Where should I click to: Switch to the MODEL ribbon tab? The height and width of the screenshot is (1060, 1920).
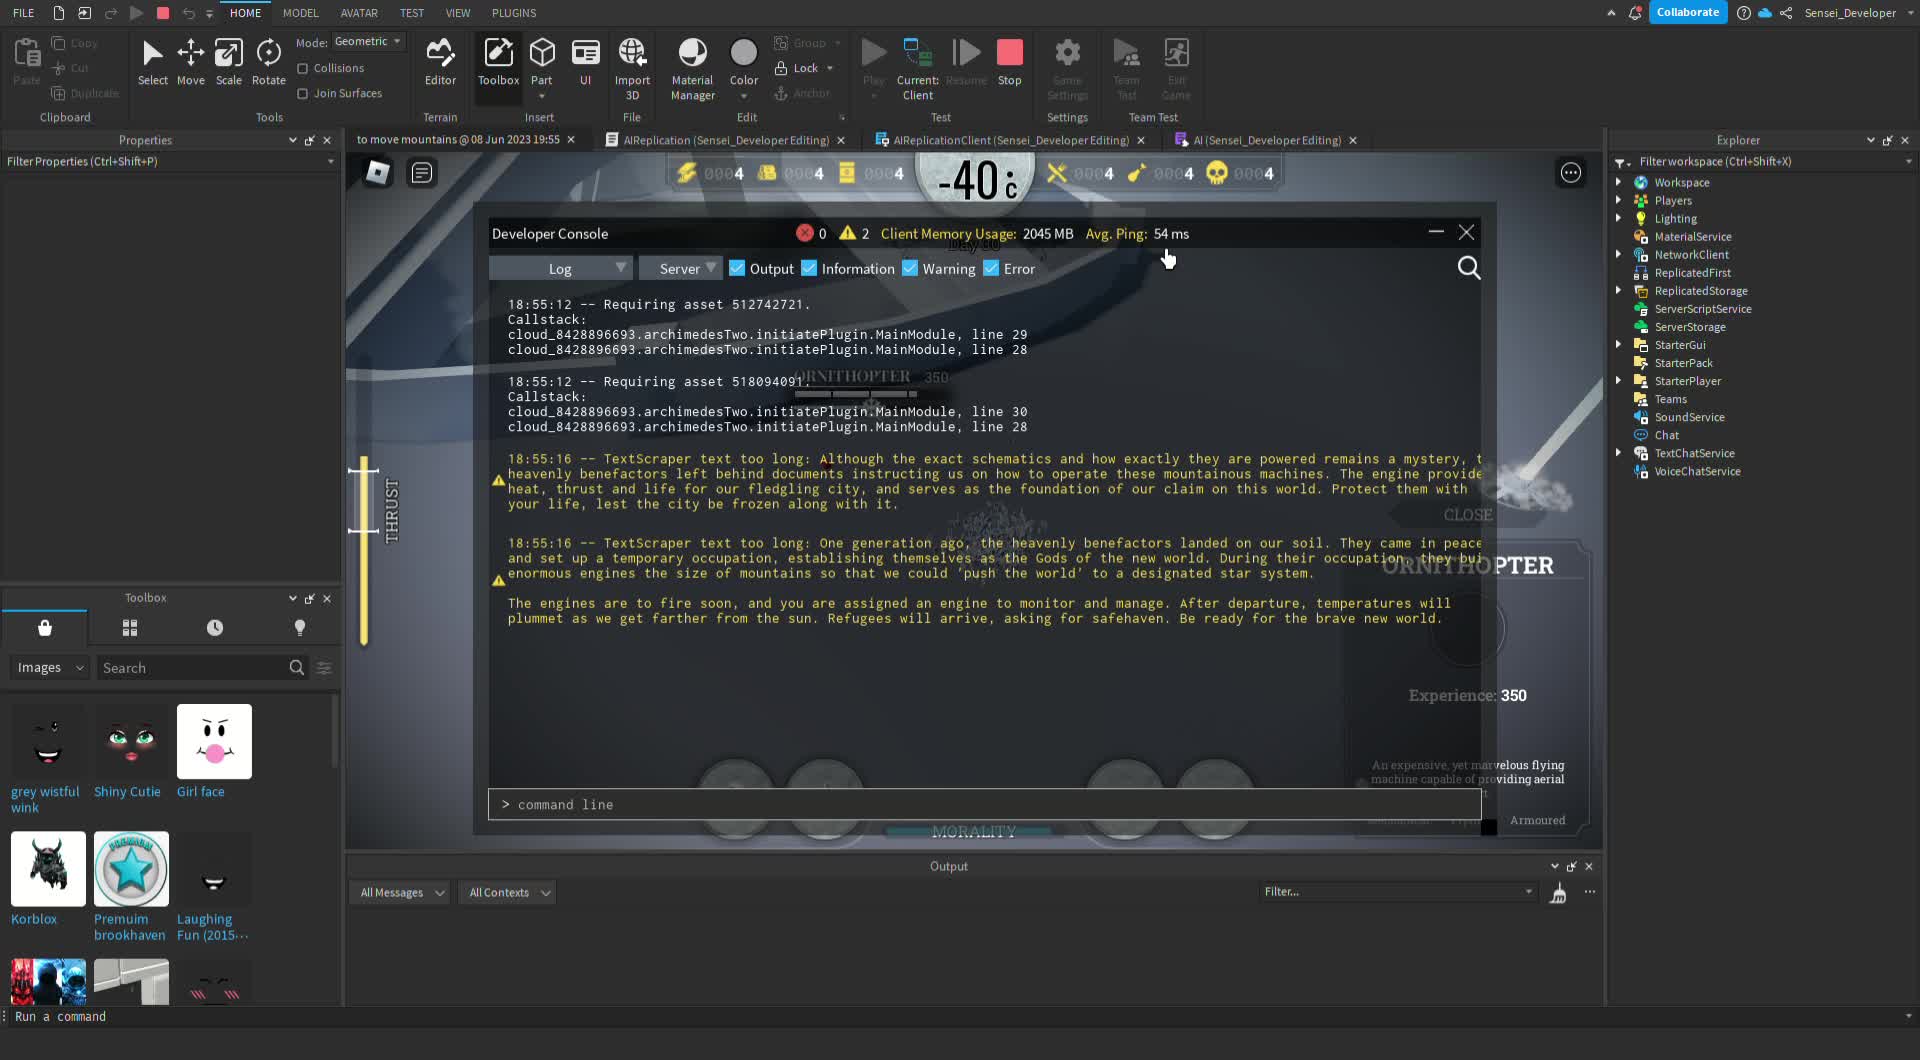pos(300,13)
